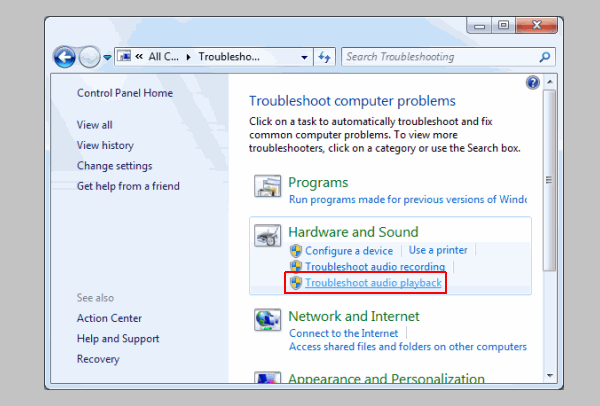Open Help via blue question mark icon
This screenshot has height=406, width=600.
(x=533, y=82)
